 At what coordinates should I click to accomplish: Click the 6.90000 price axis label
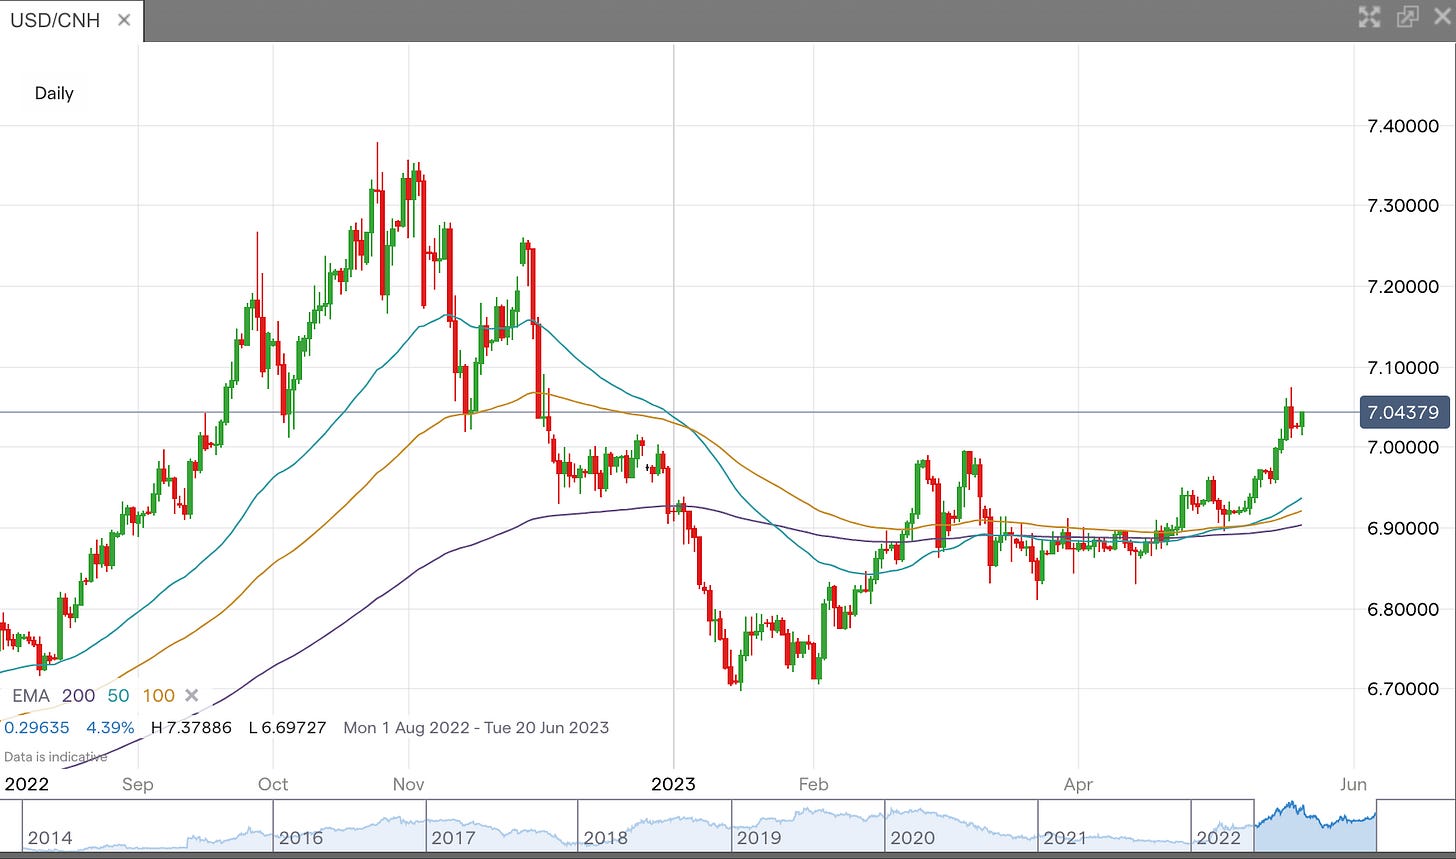tap(1403, 527)
